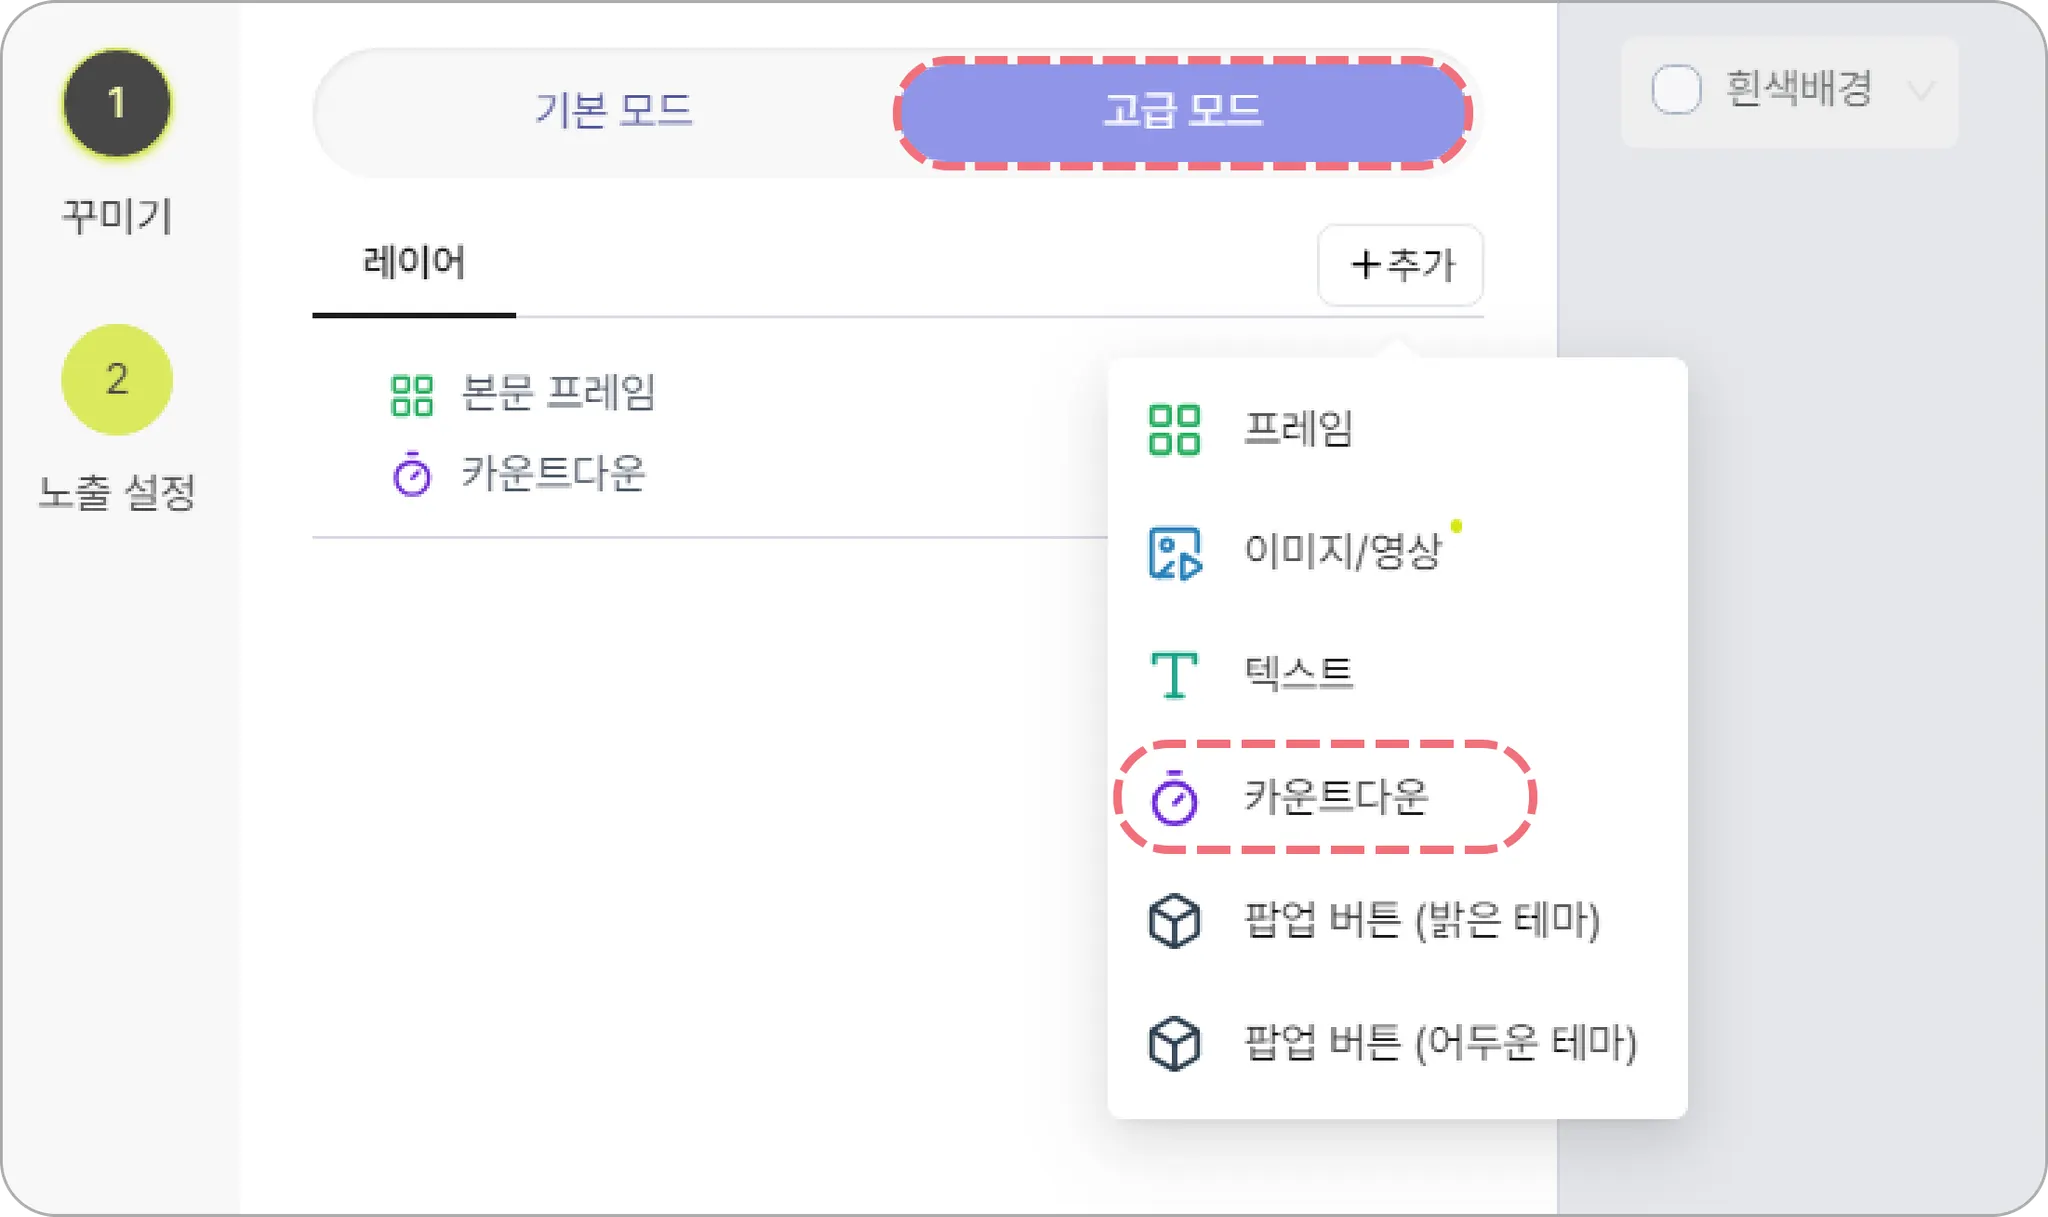Go to step 2 노출 설정
The height and width of the screenshot is (1217, 2048).
(117, 380)
